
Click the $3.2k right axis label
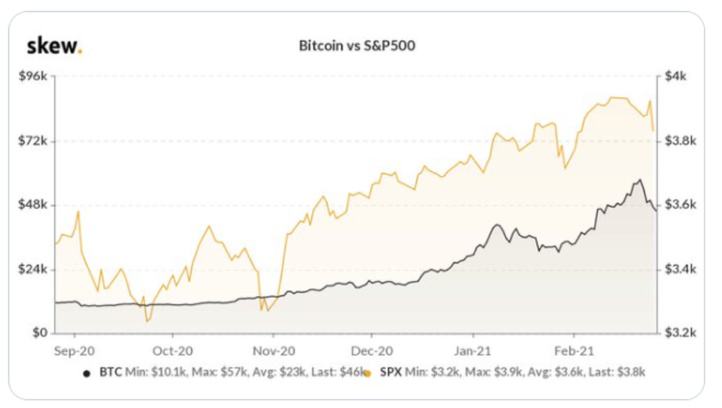point(680,332)
